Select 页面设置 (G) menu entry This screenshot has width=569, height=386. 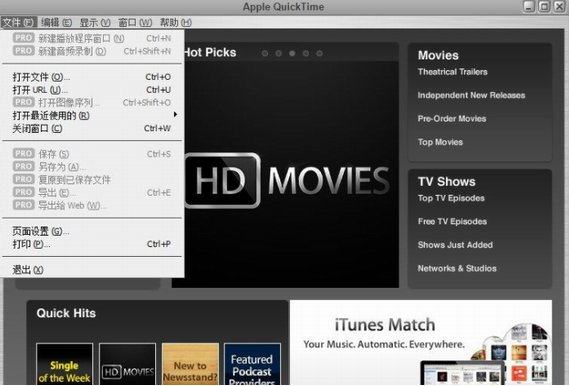tap(92, 231)
